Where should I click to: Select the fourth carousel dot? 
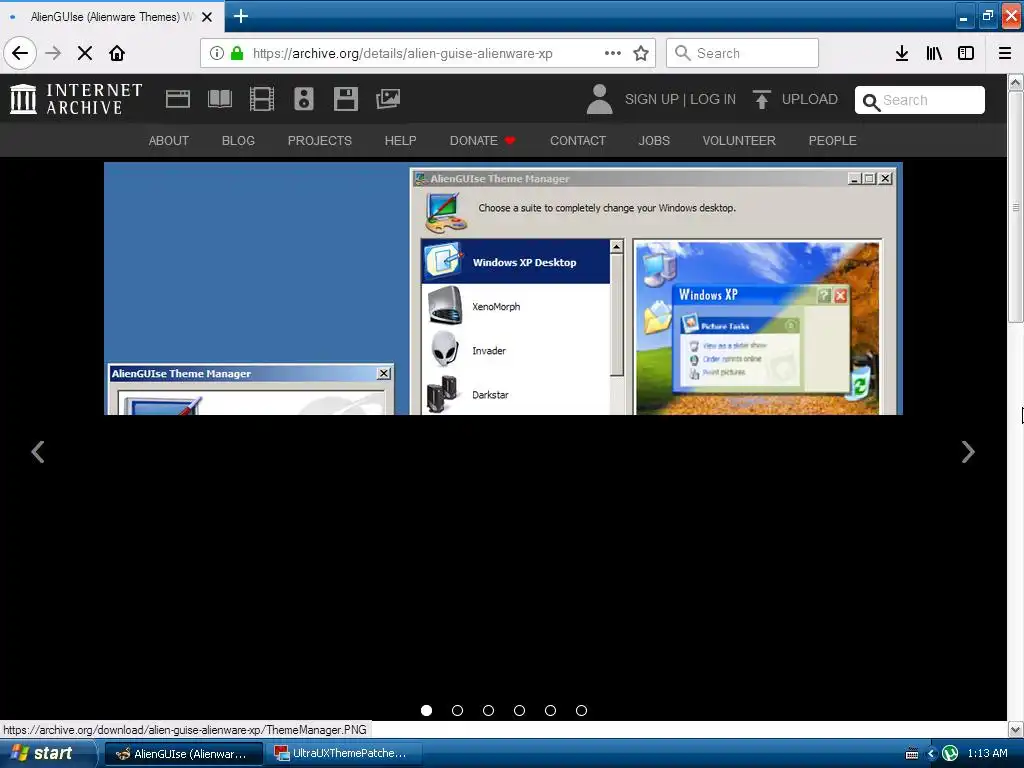pos(519,711)
